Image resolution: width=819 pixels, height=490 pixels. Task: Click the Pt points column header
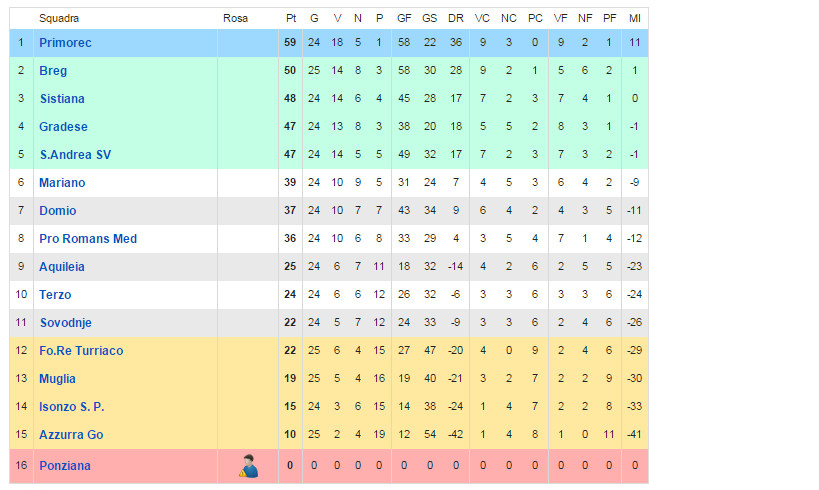click(290, 18)
